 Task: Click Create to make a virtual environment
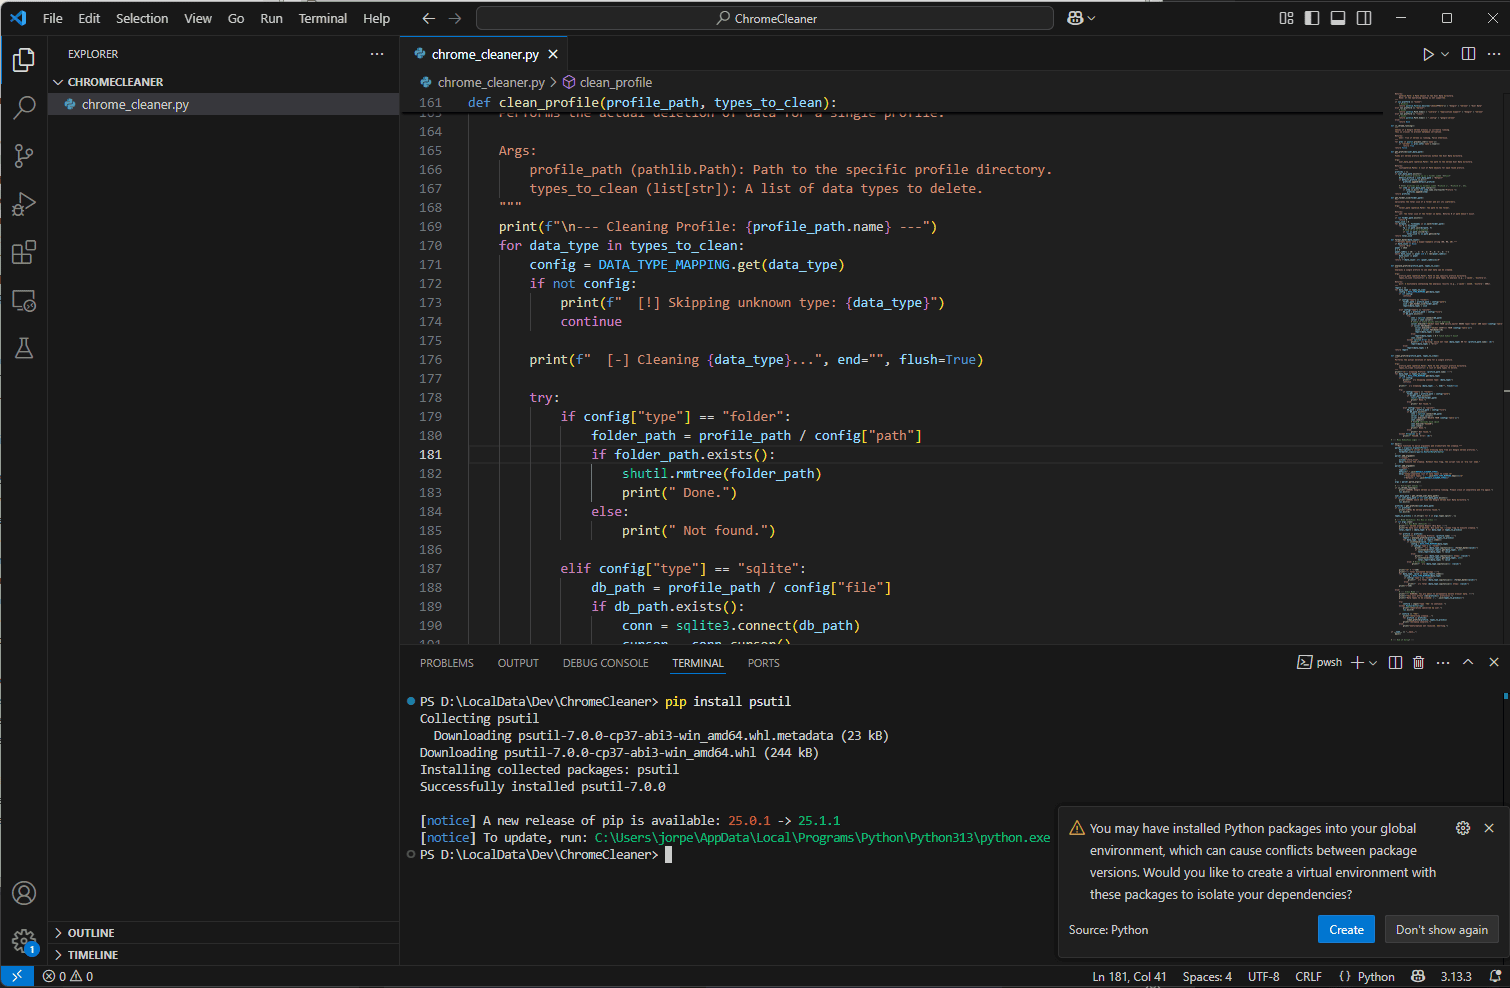pos(1345,929)
